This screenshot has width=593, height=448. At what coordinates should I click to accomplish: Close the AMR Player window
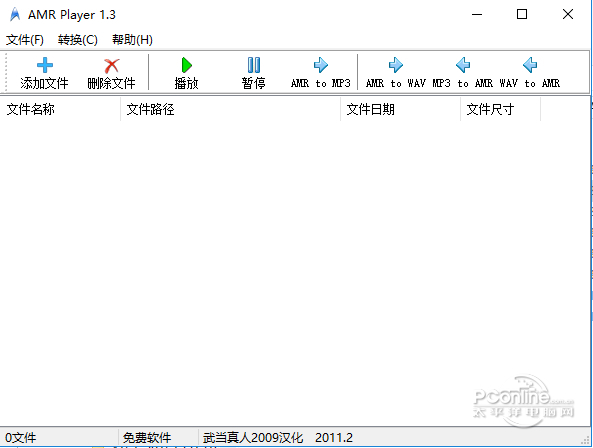click(x=568, y=15)
